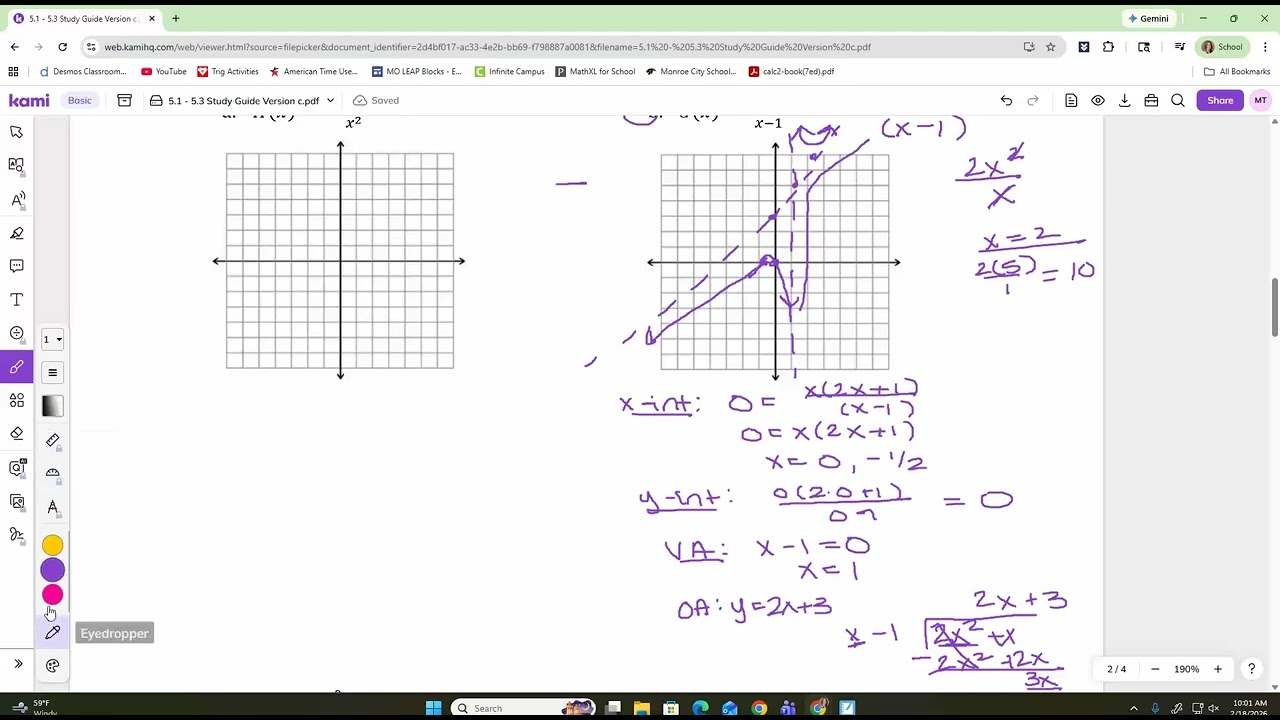Choose the pink pen color
This screenshot has width=1280, height=720.
53,595
